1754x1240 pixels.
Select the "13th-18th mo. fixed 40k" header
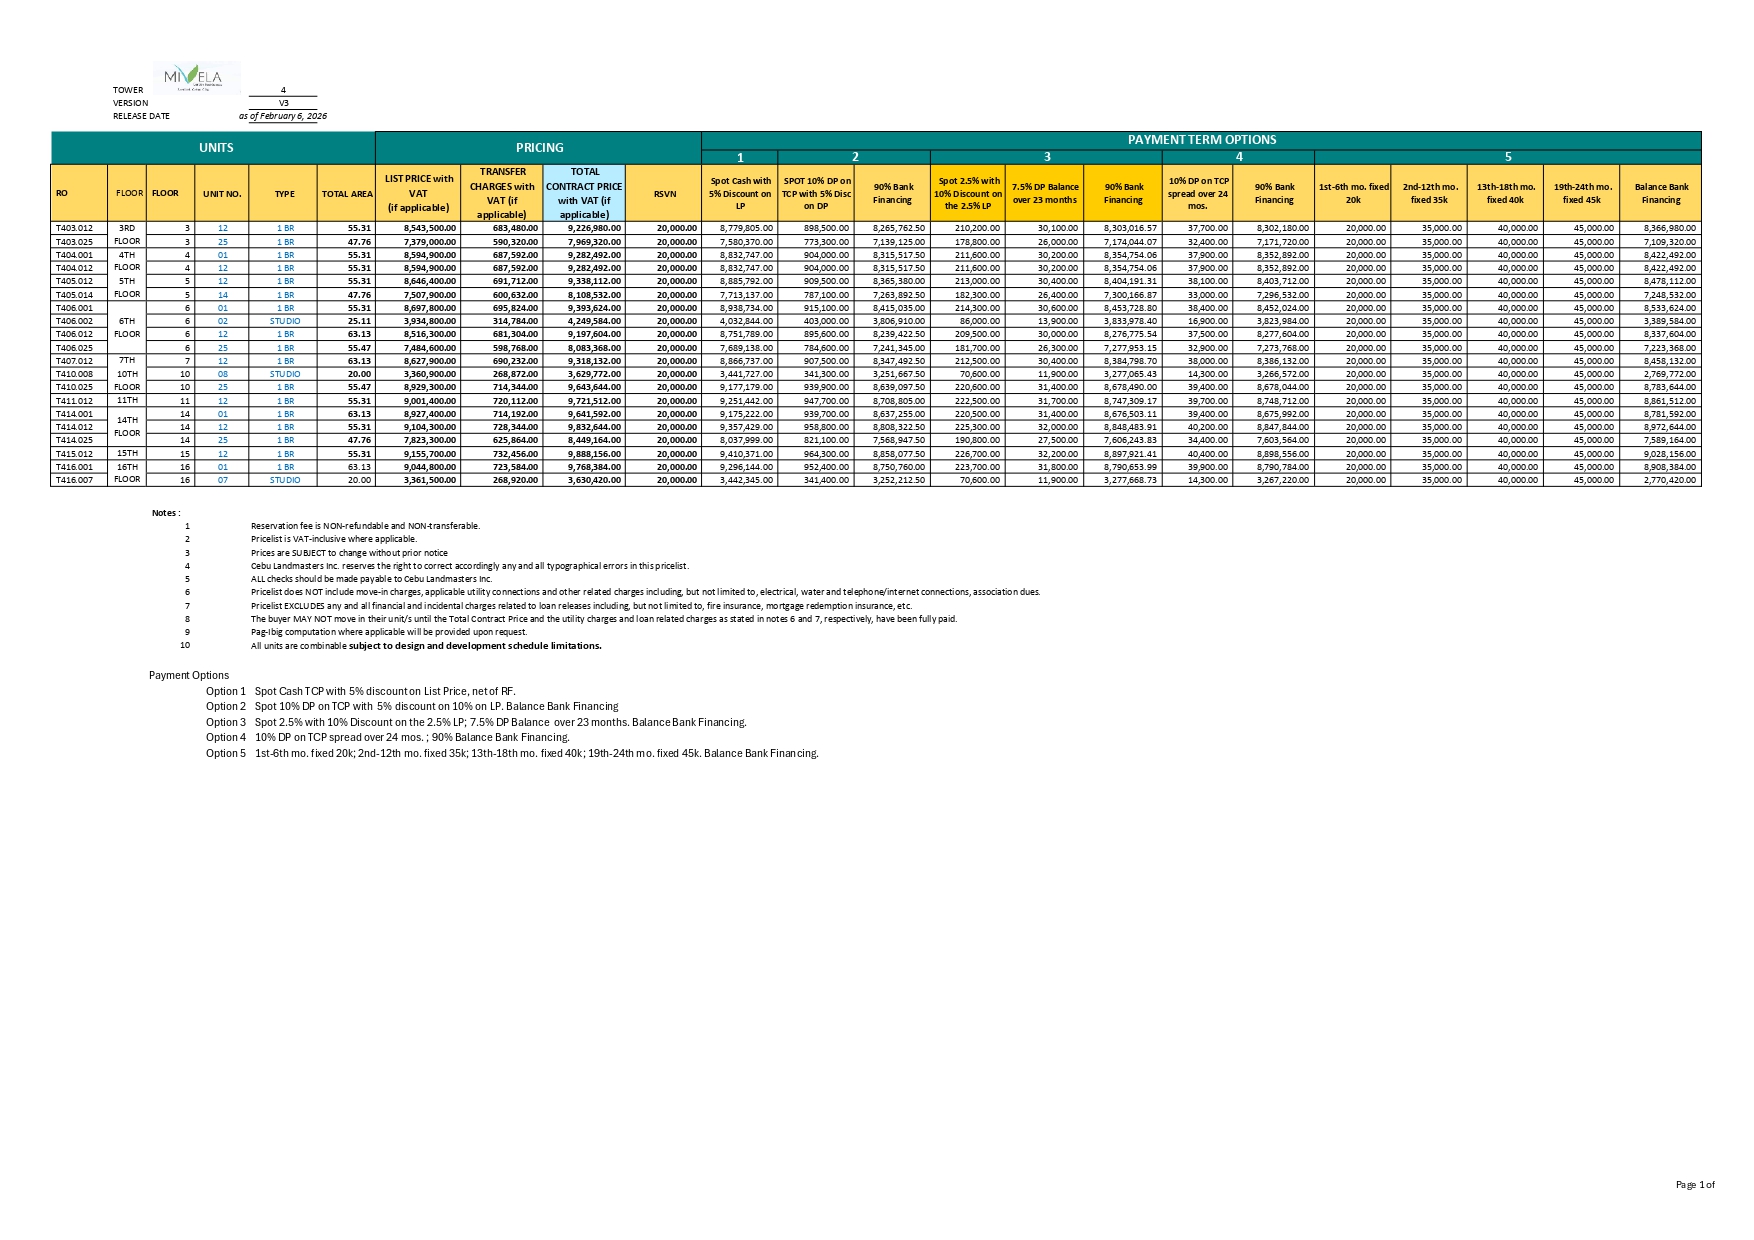tap(1505, 193)
